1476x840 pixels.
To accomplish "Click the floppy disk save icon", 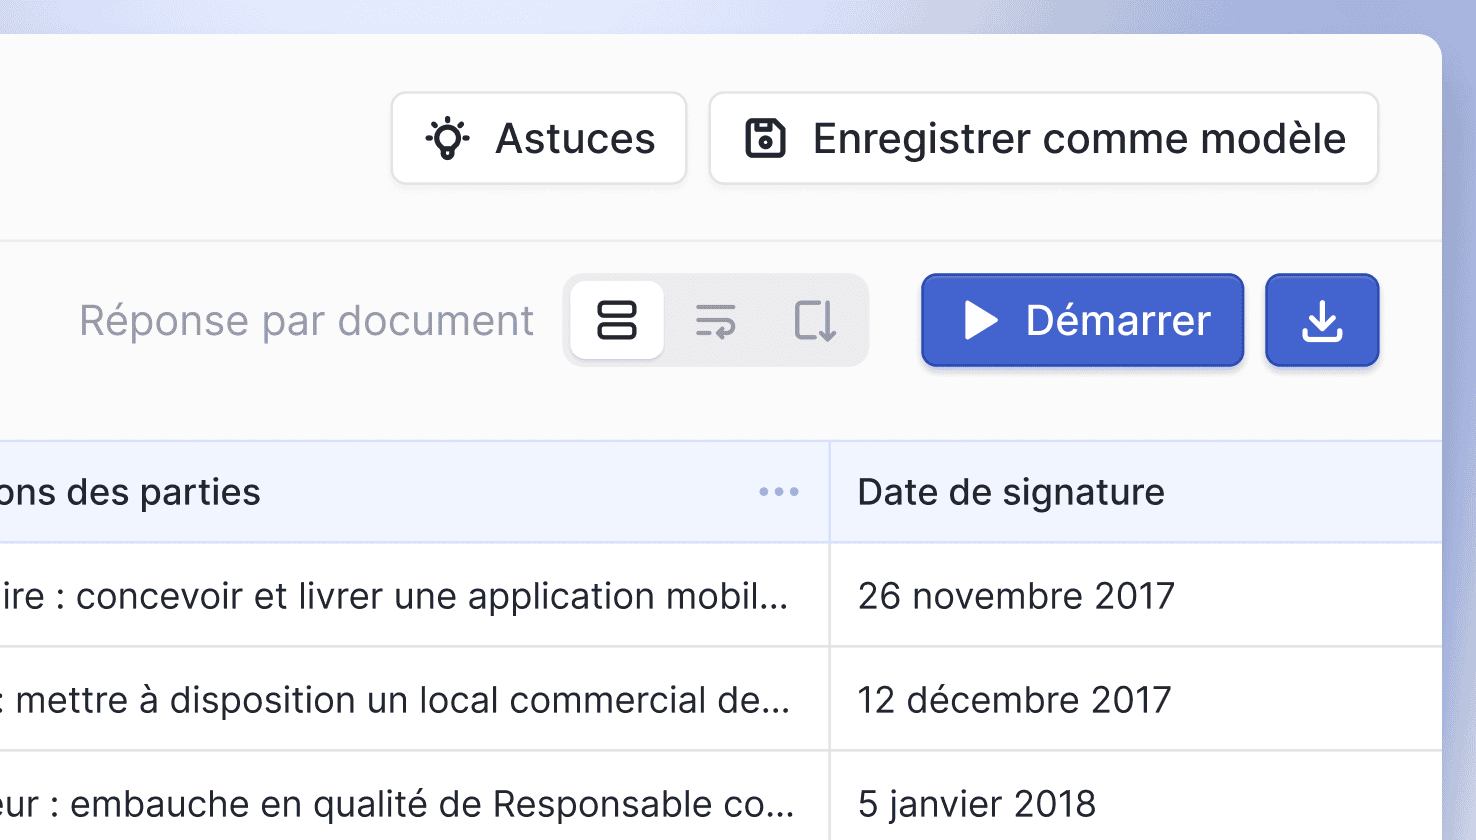I will tap(765, 139).
